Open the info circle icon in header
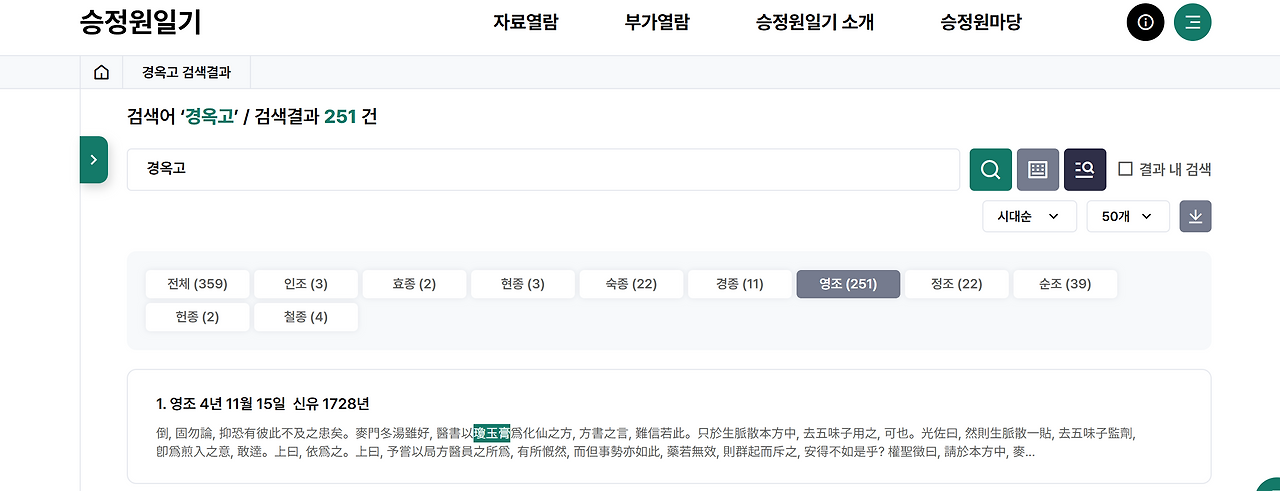Image resolution: width=1280 pixels, height=491 pixels. [1146, 22]
